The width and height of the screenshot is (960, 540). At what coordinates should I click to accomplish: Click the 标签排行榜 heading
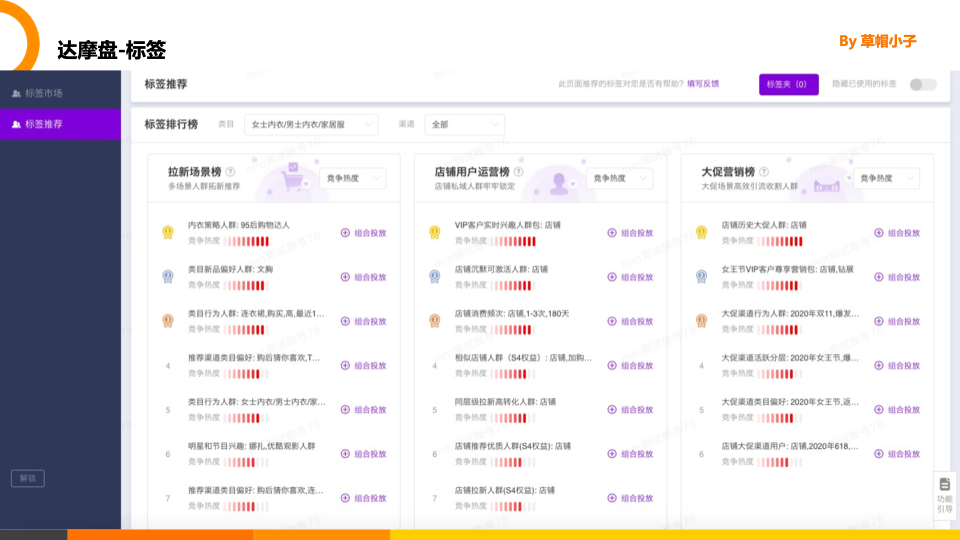(171, 124)
